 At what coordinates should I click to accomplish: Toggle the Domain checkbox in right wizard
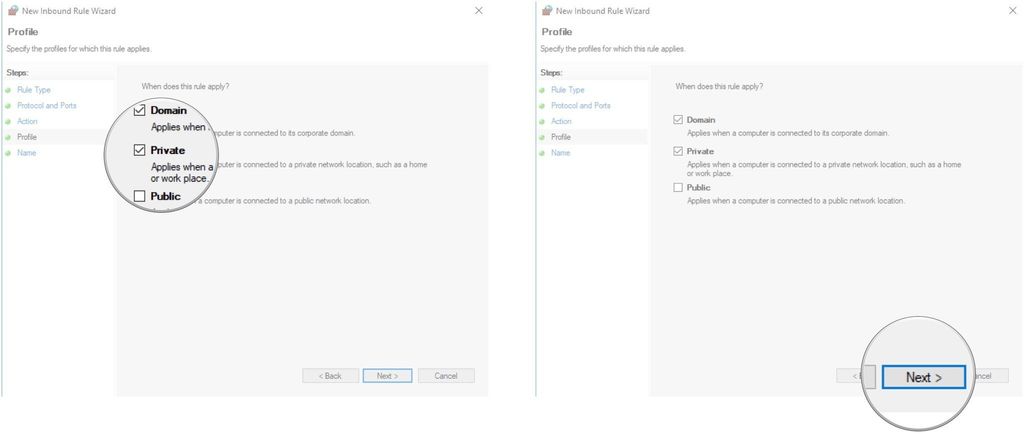click(678, 120)
